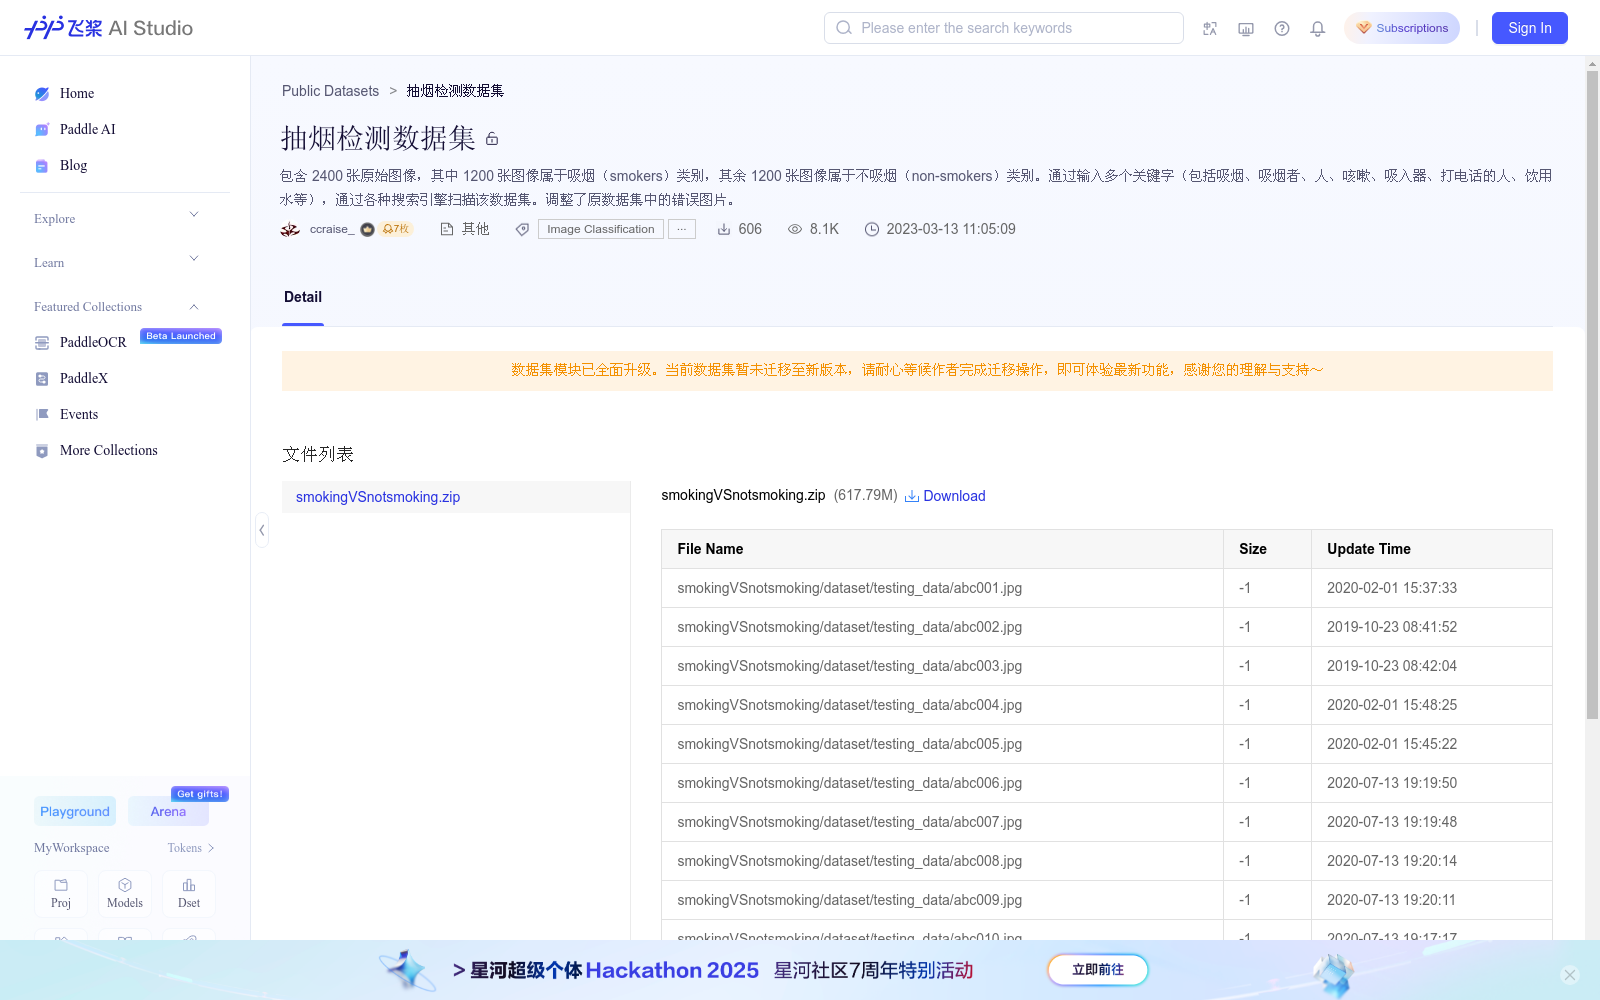Click the eye views icon near 8.1K
1600x1000 pixels.
(x=795, y=229)
